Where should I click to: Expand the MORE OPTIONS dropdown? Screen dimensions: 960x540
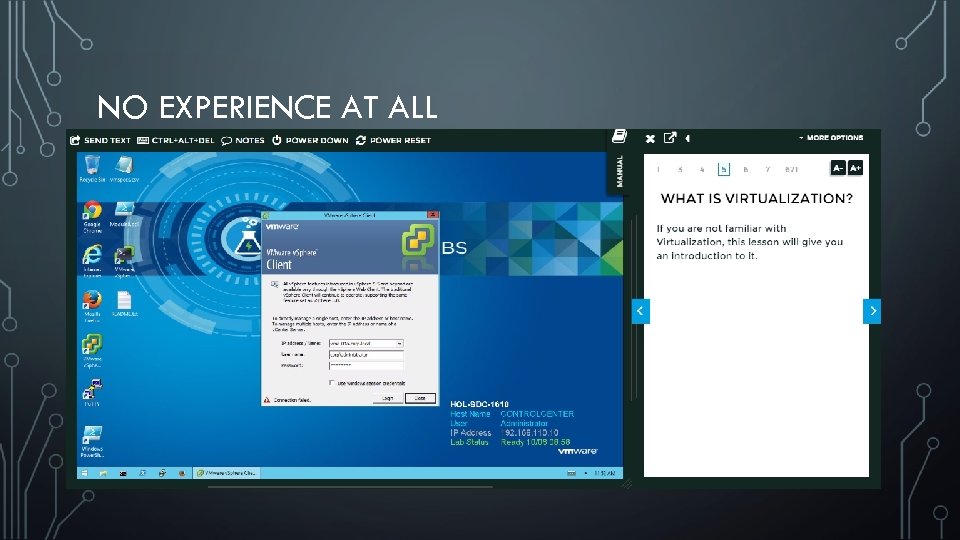coord(831,138)
